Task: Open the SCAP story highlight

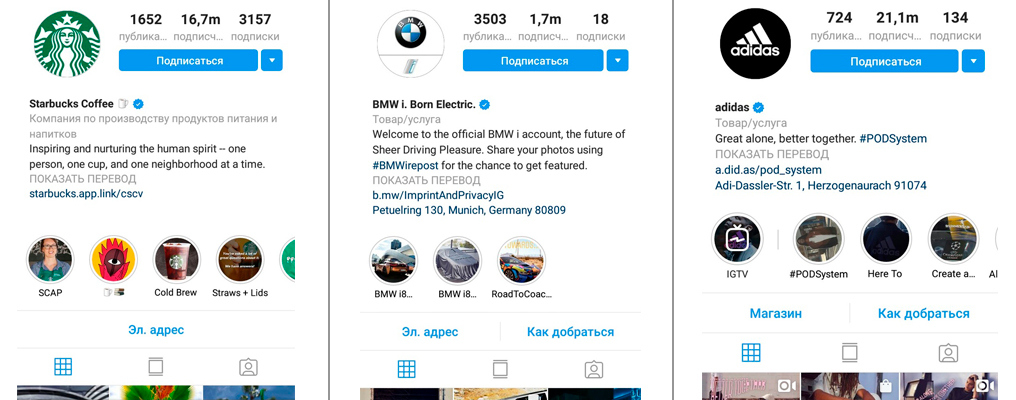Action: click(x=50, y=259)
